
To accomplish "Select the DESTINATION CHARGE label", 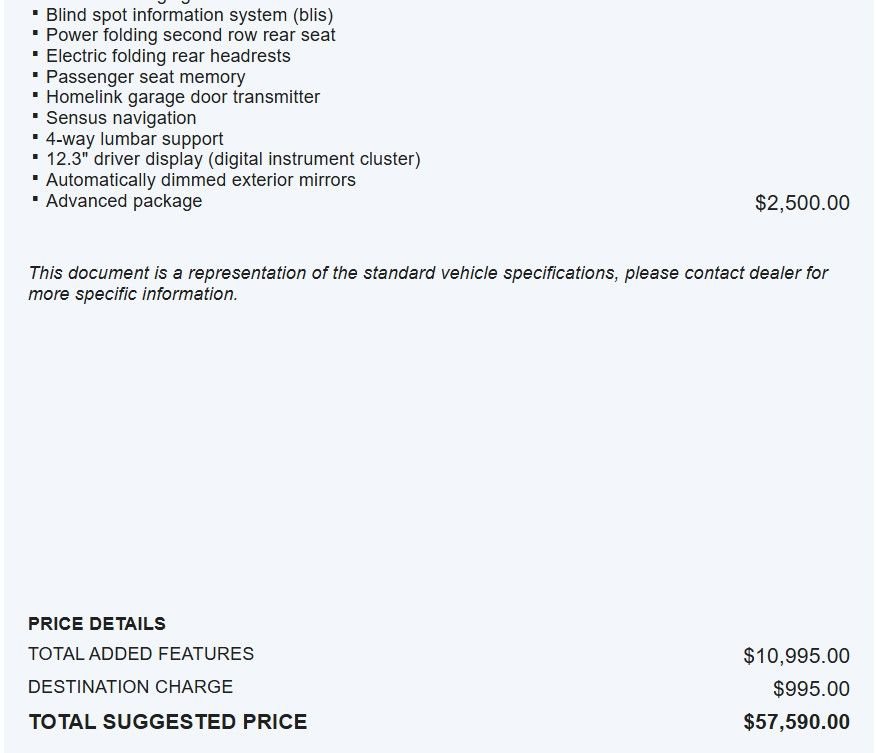I will pos(130,687).
